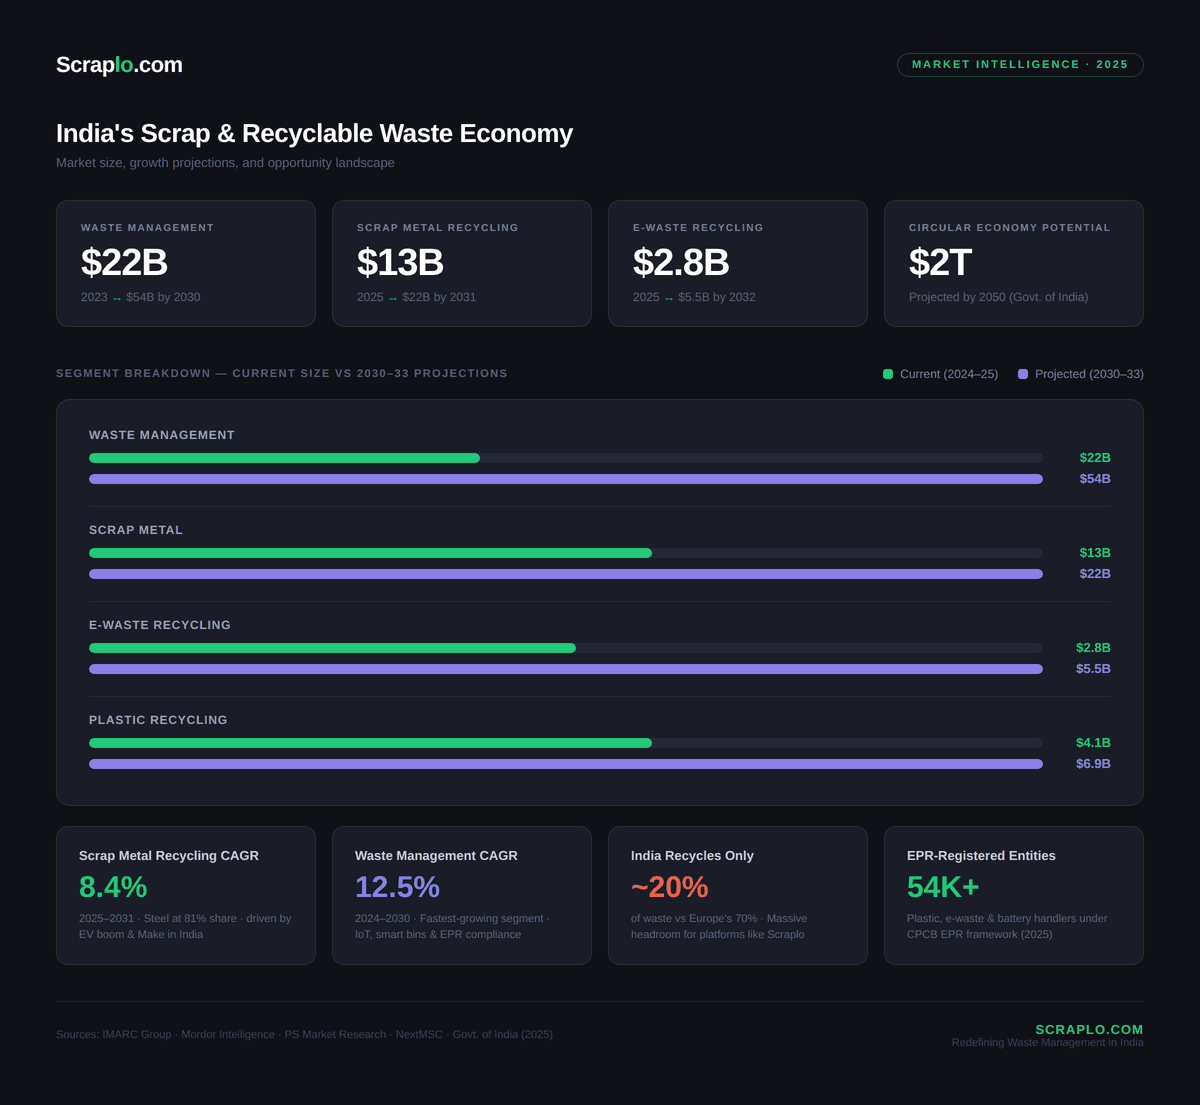Click the 2023 → $54B by 2030 subtext

tap(141, 297)
